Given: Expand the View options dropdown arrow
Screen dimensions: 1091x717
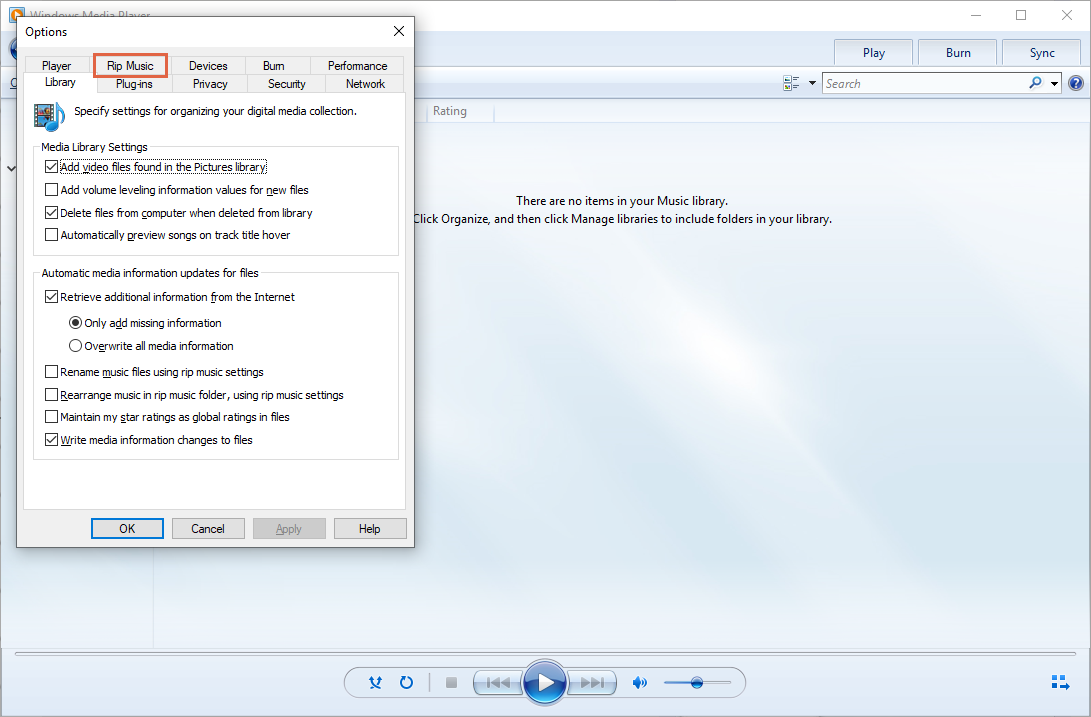Looking at the screenshot, I should click(x=812, y=84).
